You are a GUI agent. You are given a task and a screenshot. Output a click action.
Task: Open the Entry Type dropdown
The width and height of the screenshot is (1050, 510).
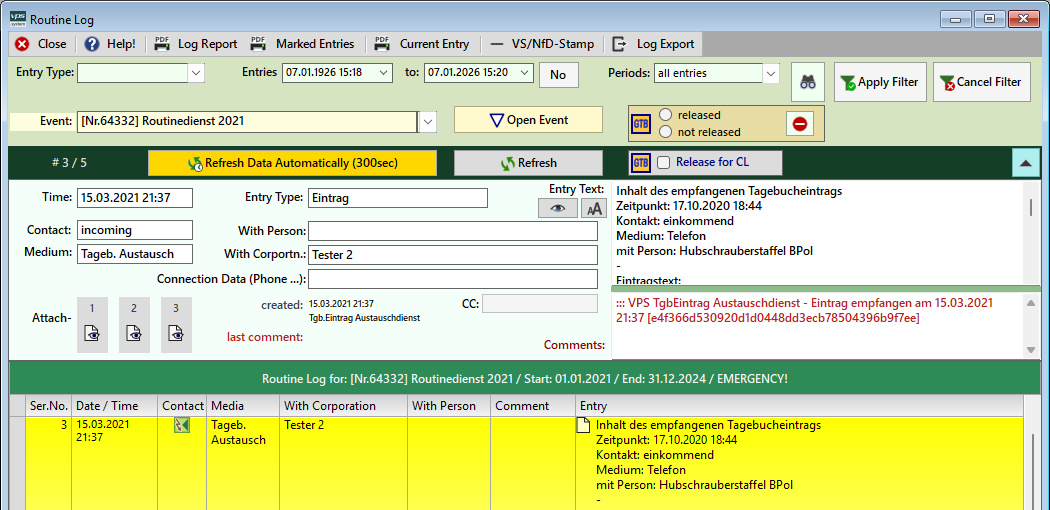coord(196,73)
